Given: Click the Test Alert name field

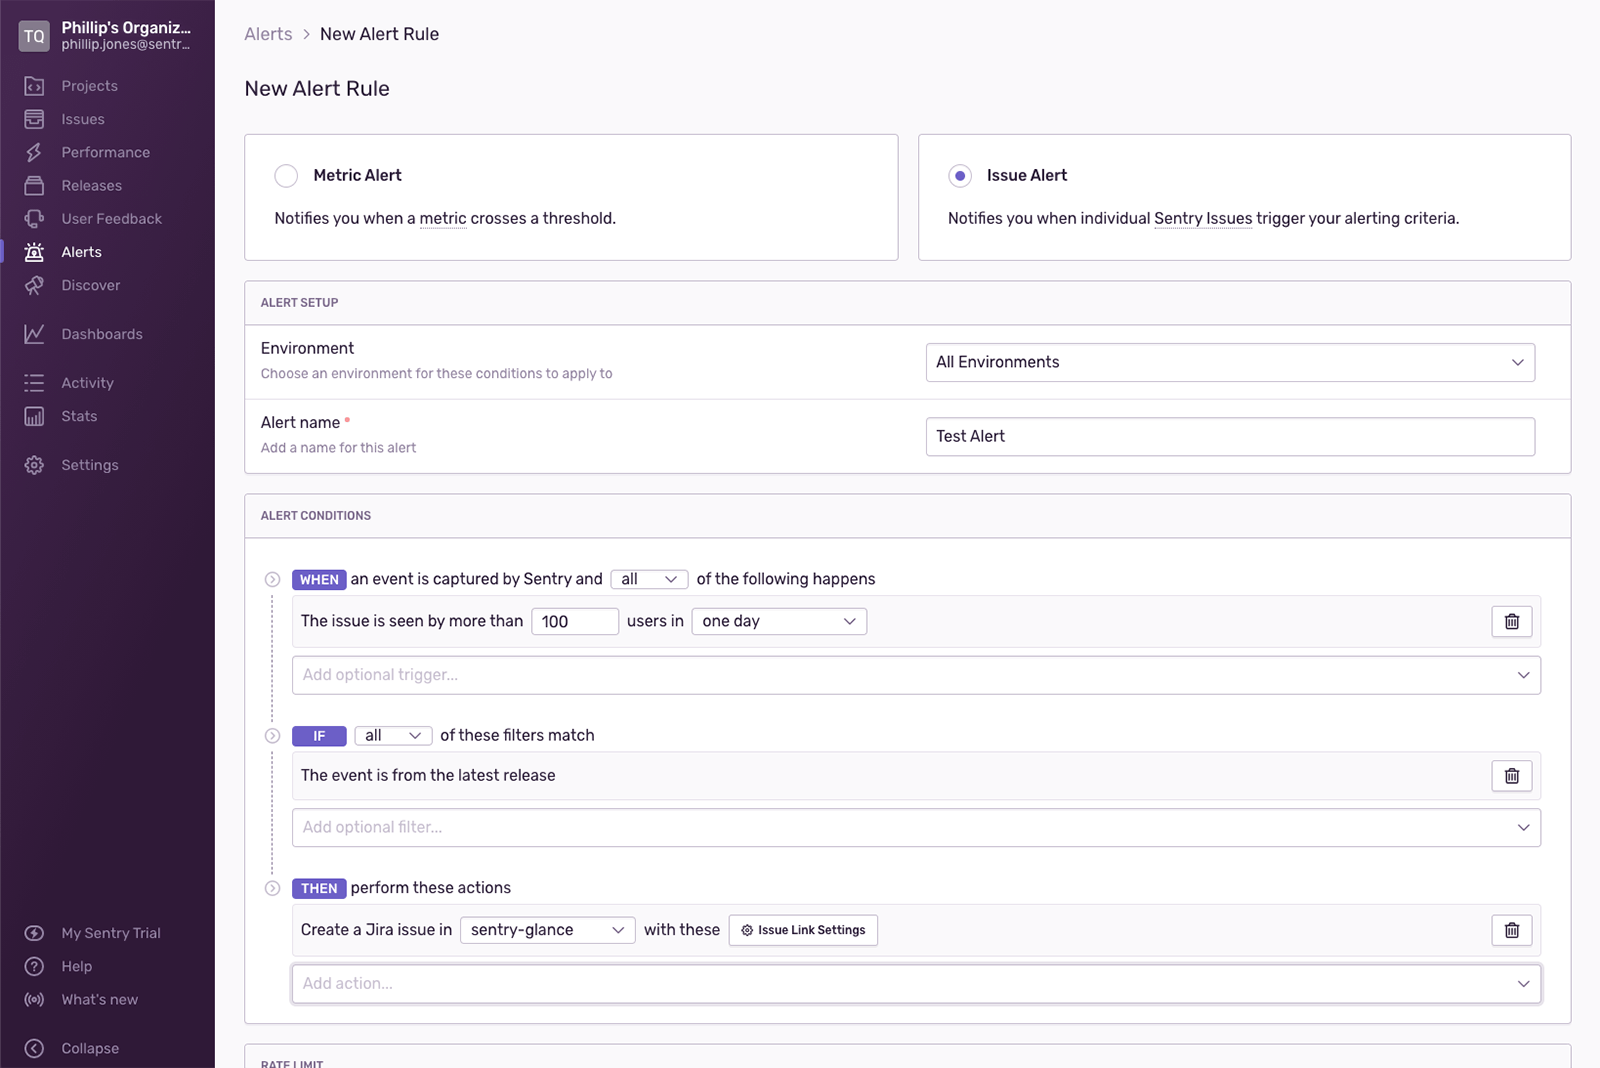Looking at the screenshot, I should click(x=1229, y=436).
